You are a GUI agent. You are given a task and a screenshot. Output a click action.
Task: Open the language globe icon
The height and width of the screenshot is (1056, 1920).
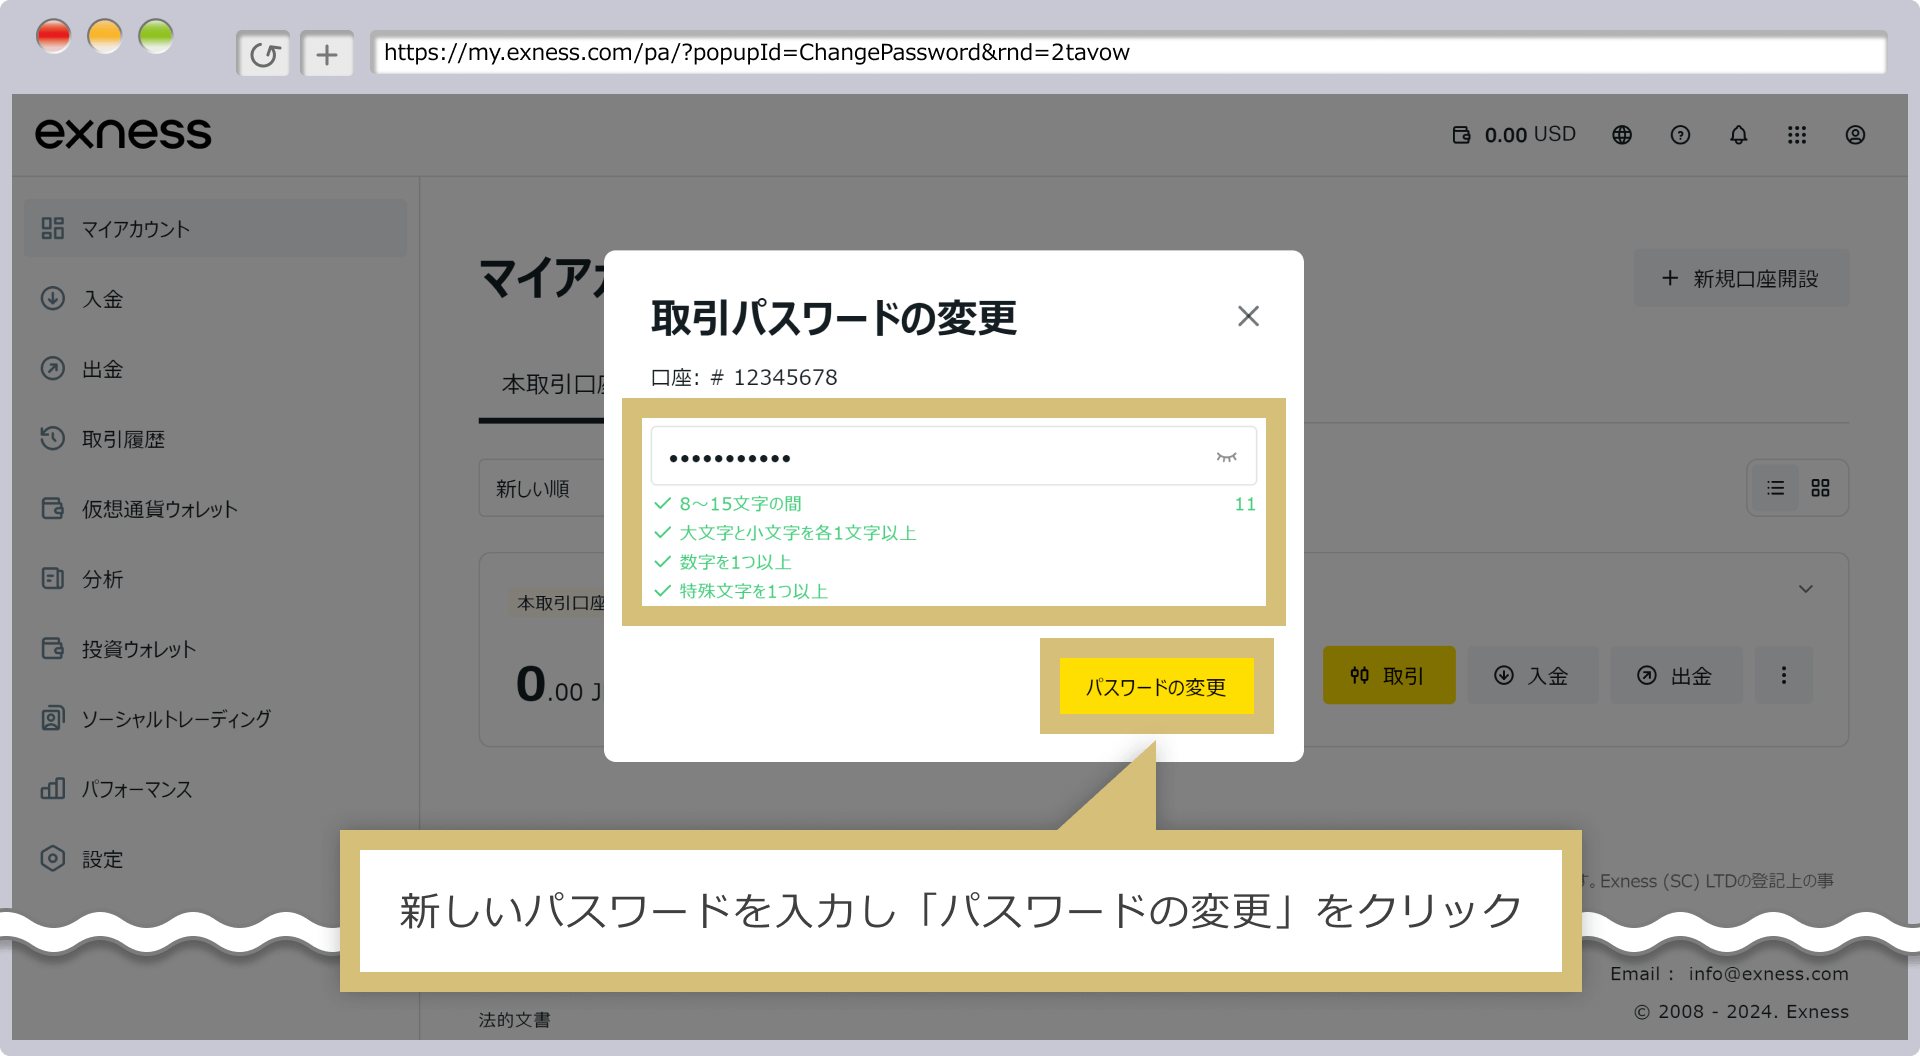click(1622, 135)
